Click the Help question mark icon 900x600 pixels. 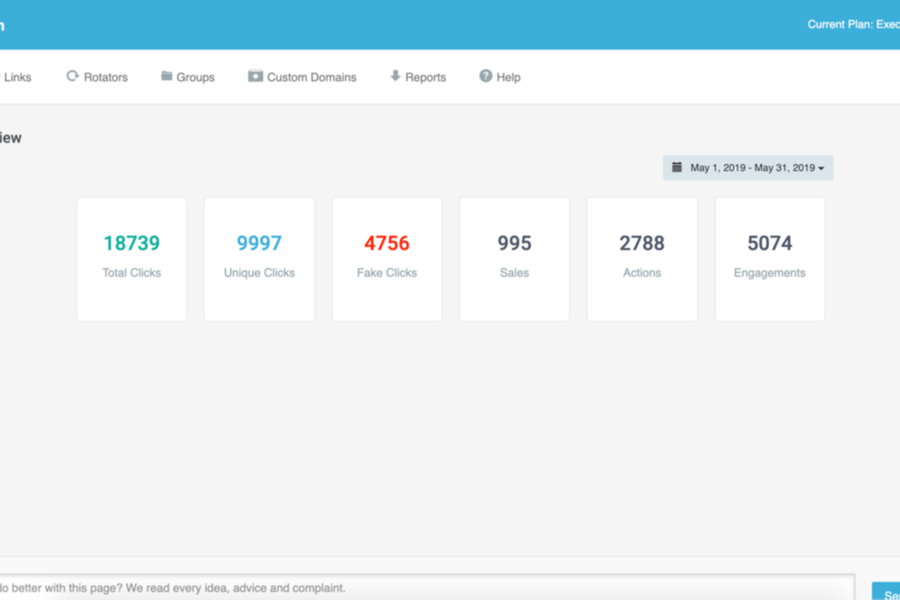(x=486, y=76)
